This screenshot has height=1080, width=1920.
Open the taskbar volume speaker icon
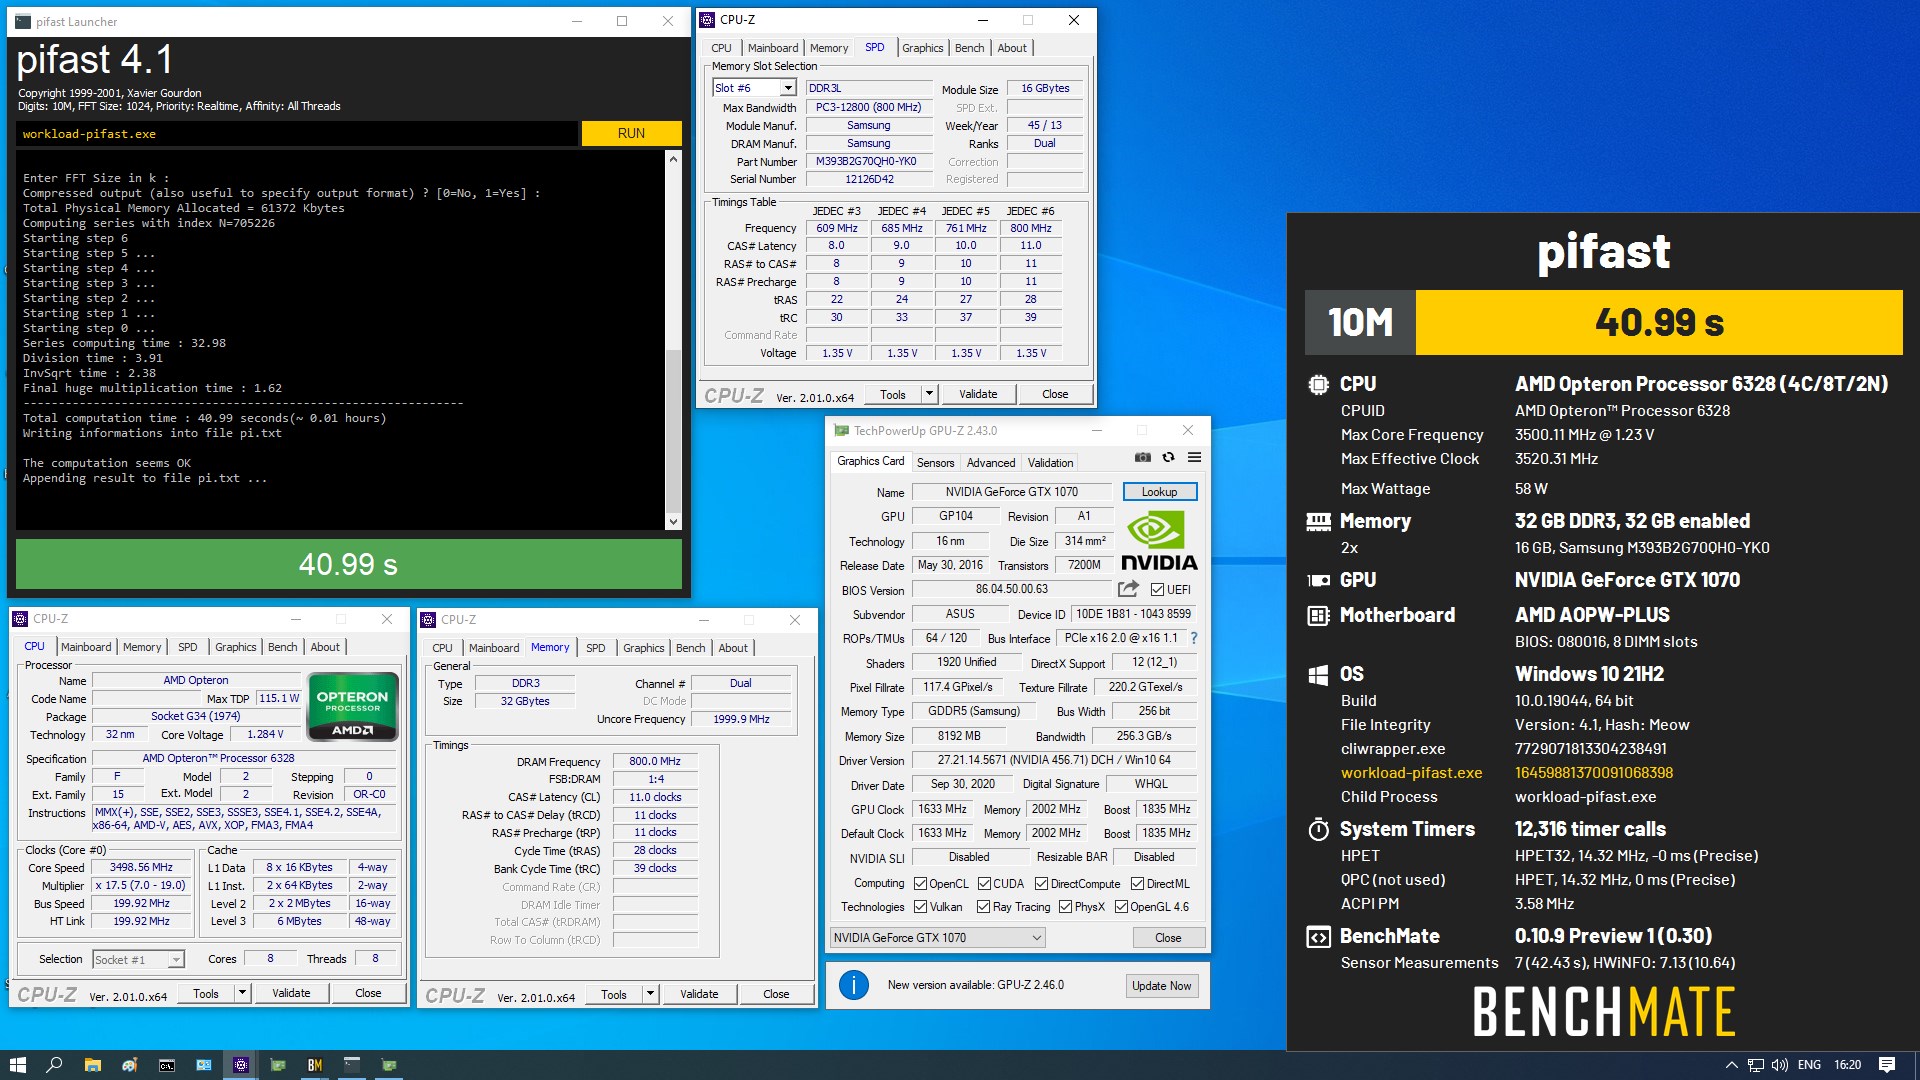(x=1780, y=1065)
